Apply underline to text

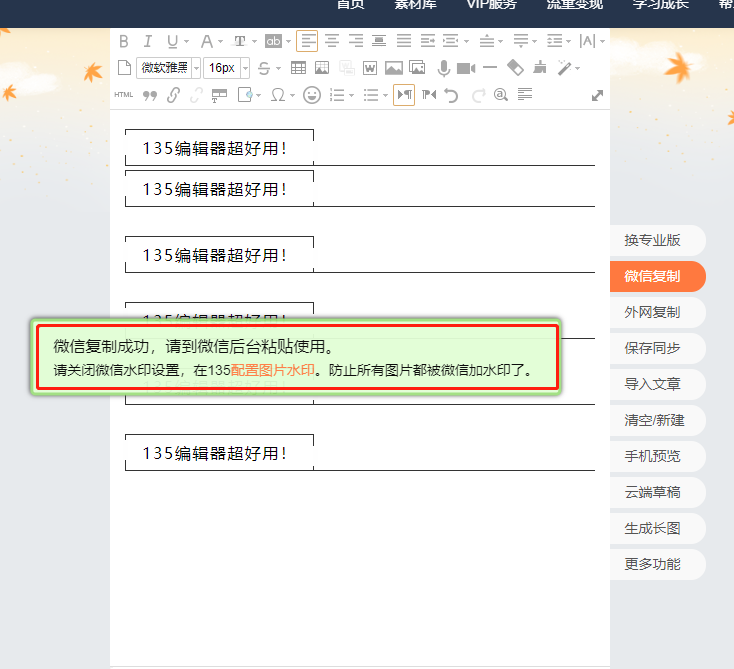pyautogui.click(x=172, y=41)
